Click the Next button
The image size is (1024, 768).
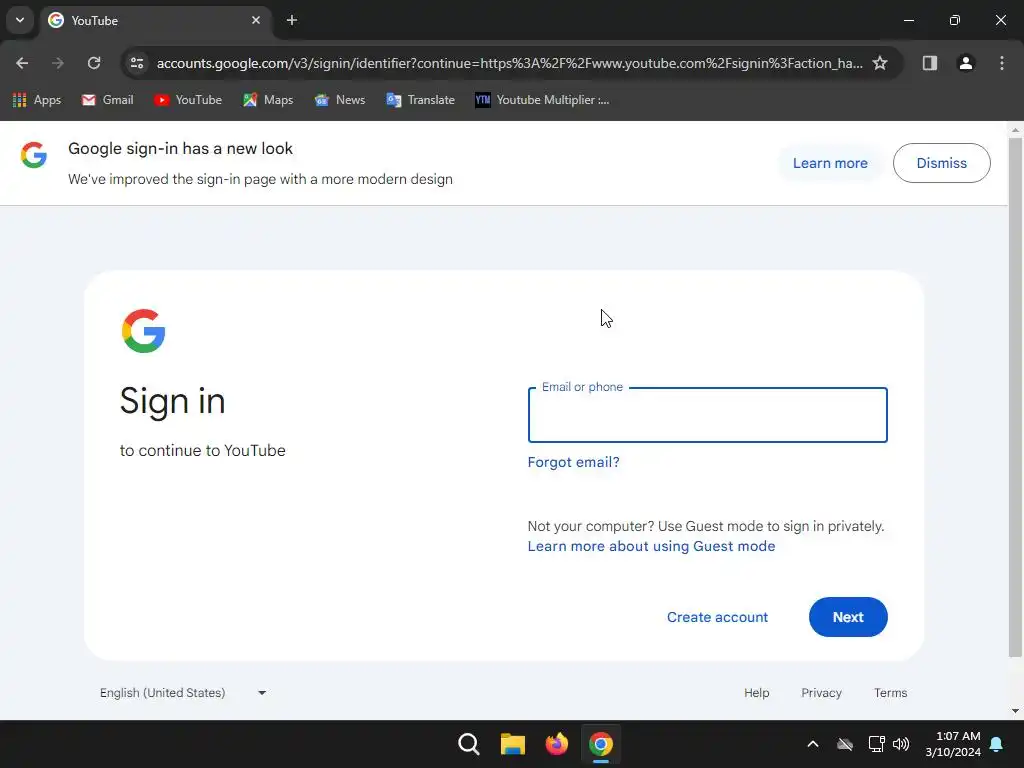coord(848,617)
